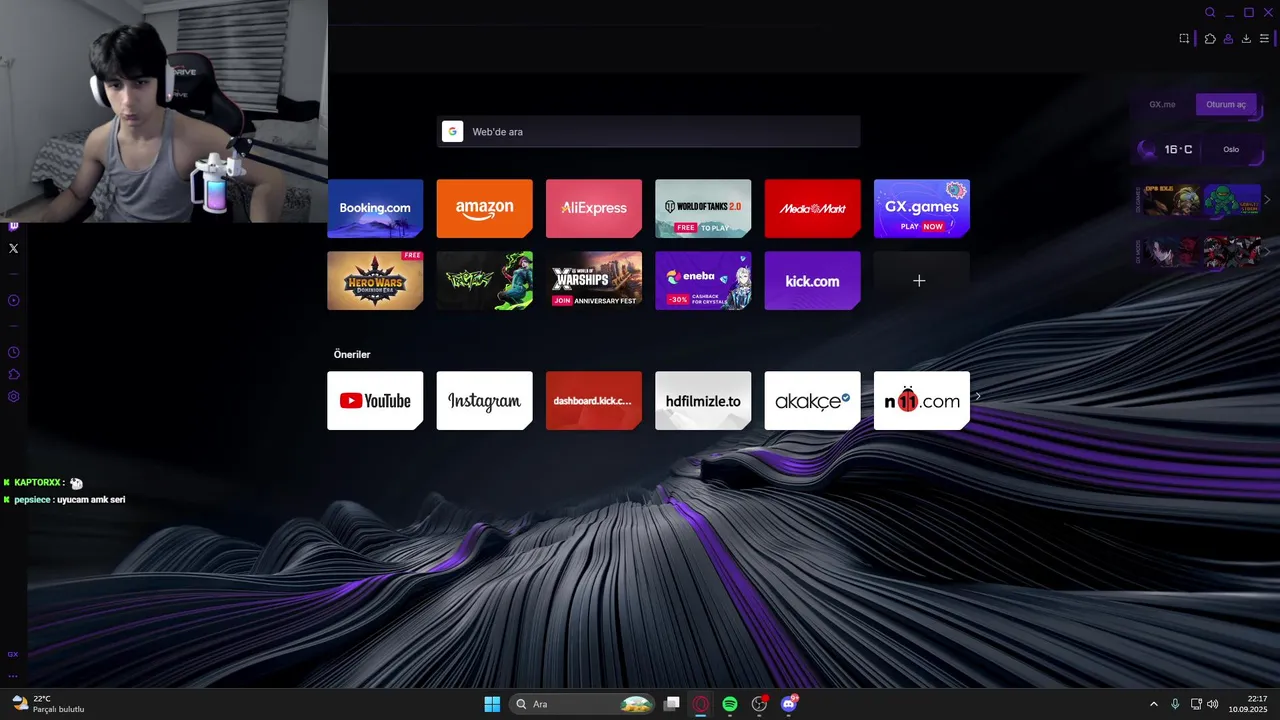Click the network icon in system tray
This screenshot has height=720, width=1280.
click(1196, 704)
